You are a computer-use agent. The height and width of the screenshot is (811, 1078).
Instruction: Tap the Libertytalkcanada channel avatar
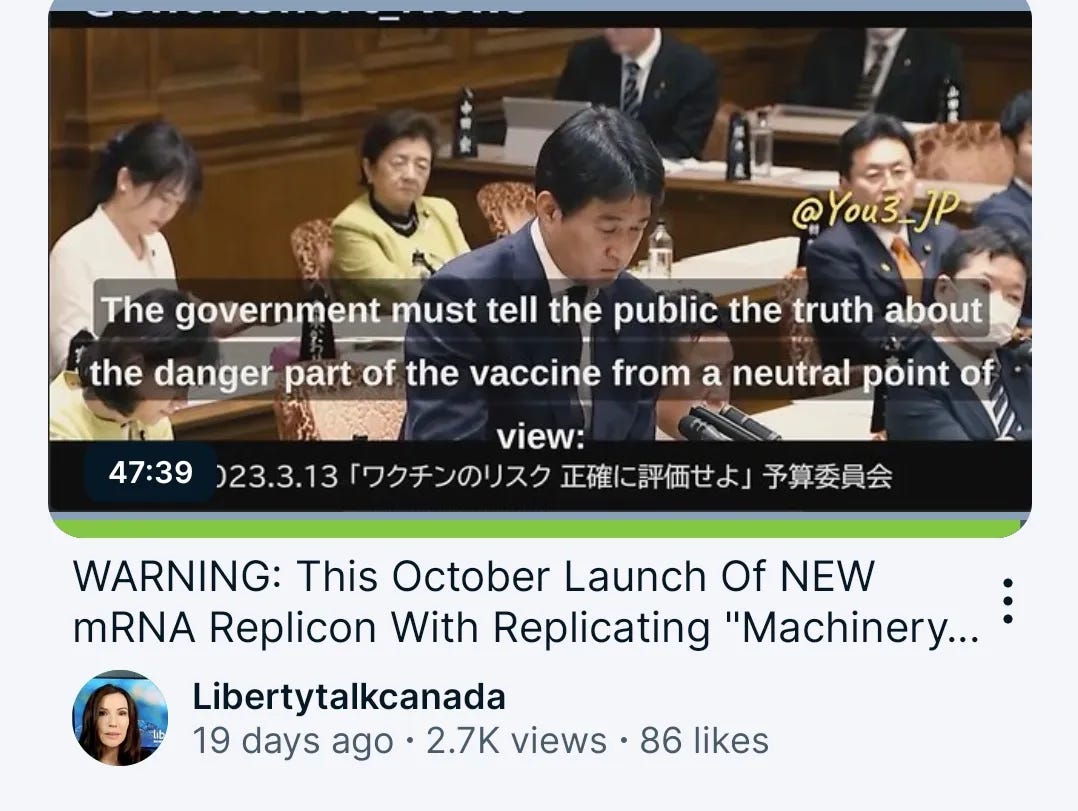[120, 718]
